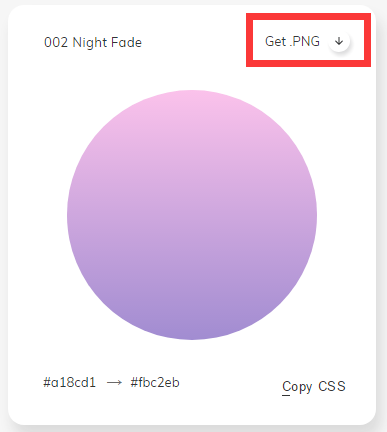Click the center of the gradient circle
The height and width of the screenshot is (432, 387).
(x=192, y=215)
